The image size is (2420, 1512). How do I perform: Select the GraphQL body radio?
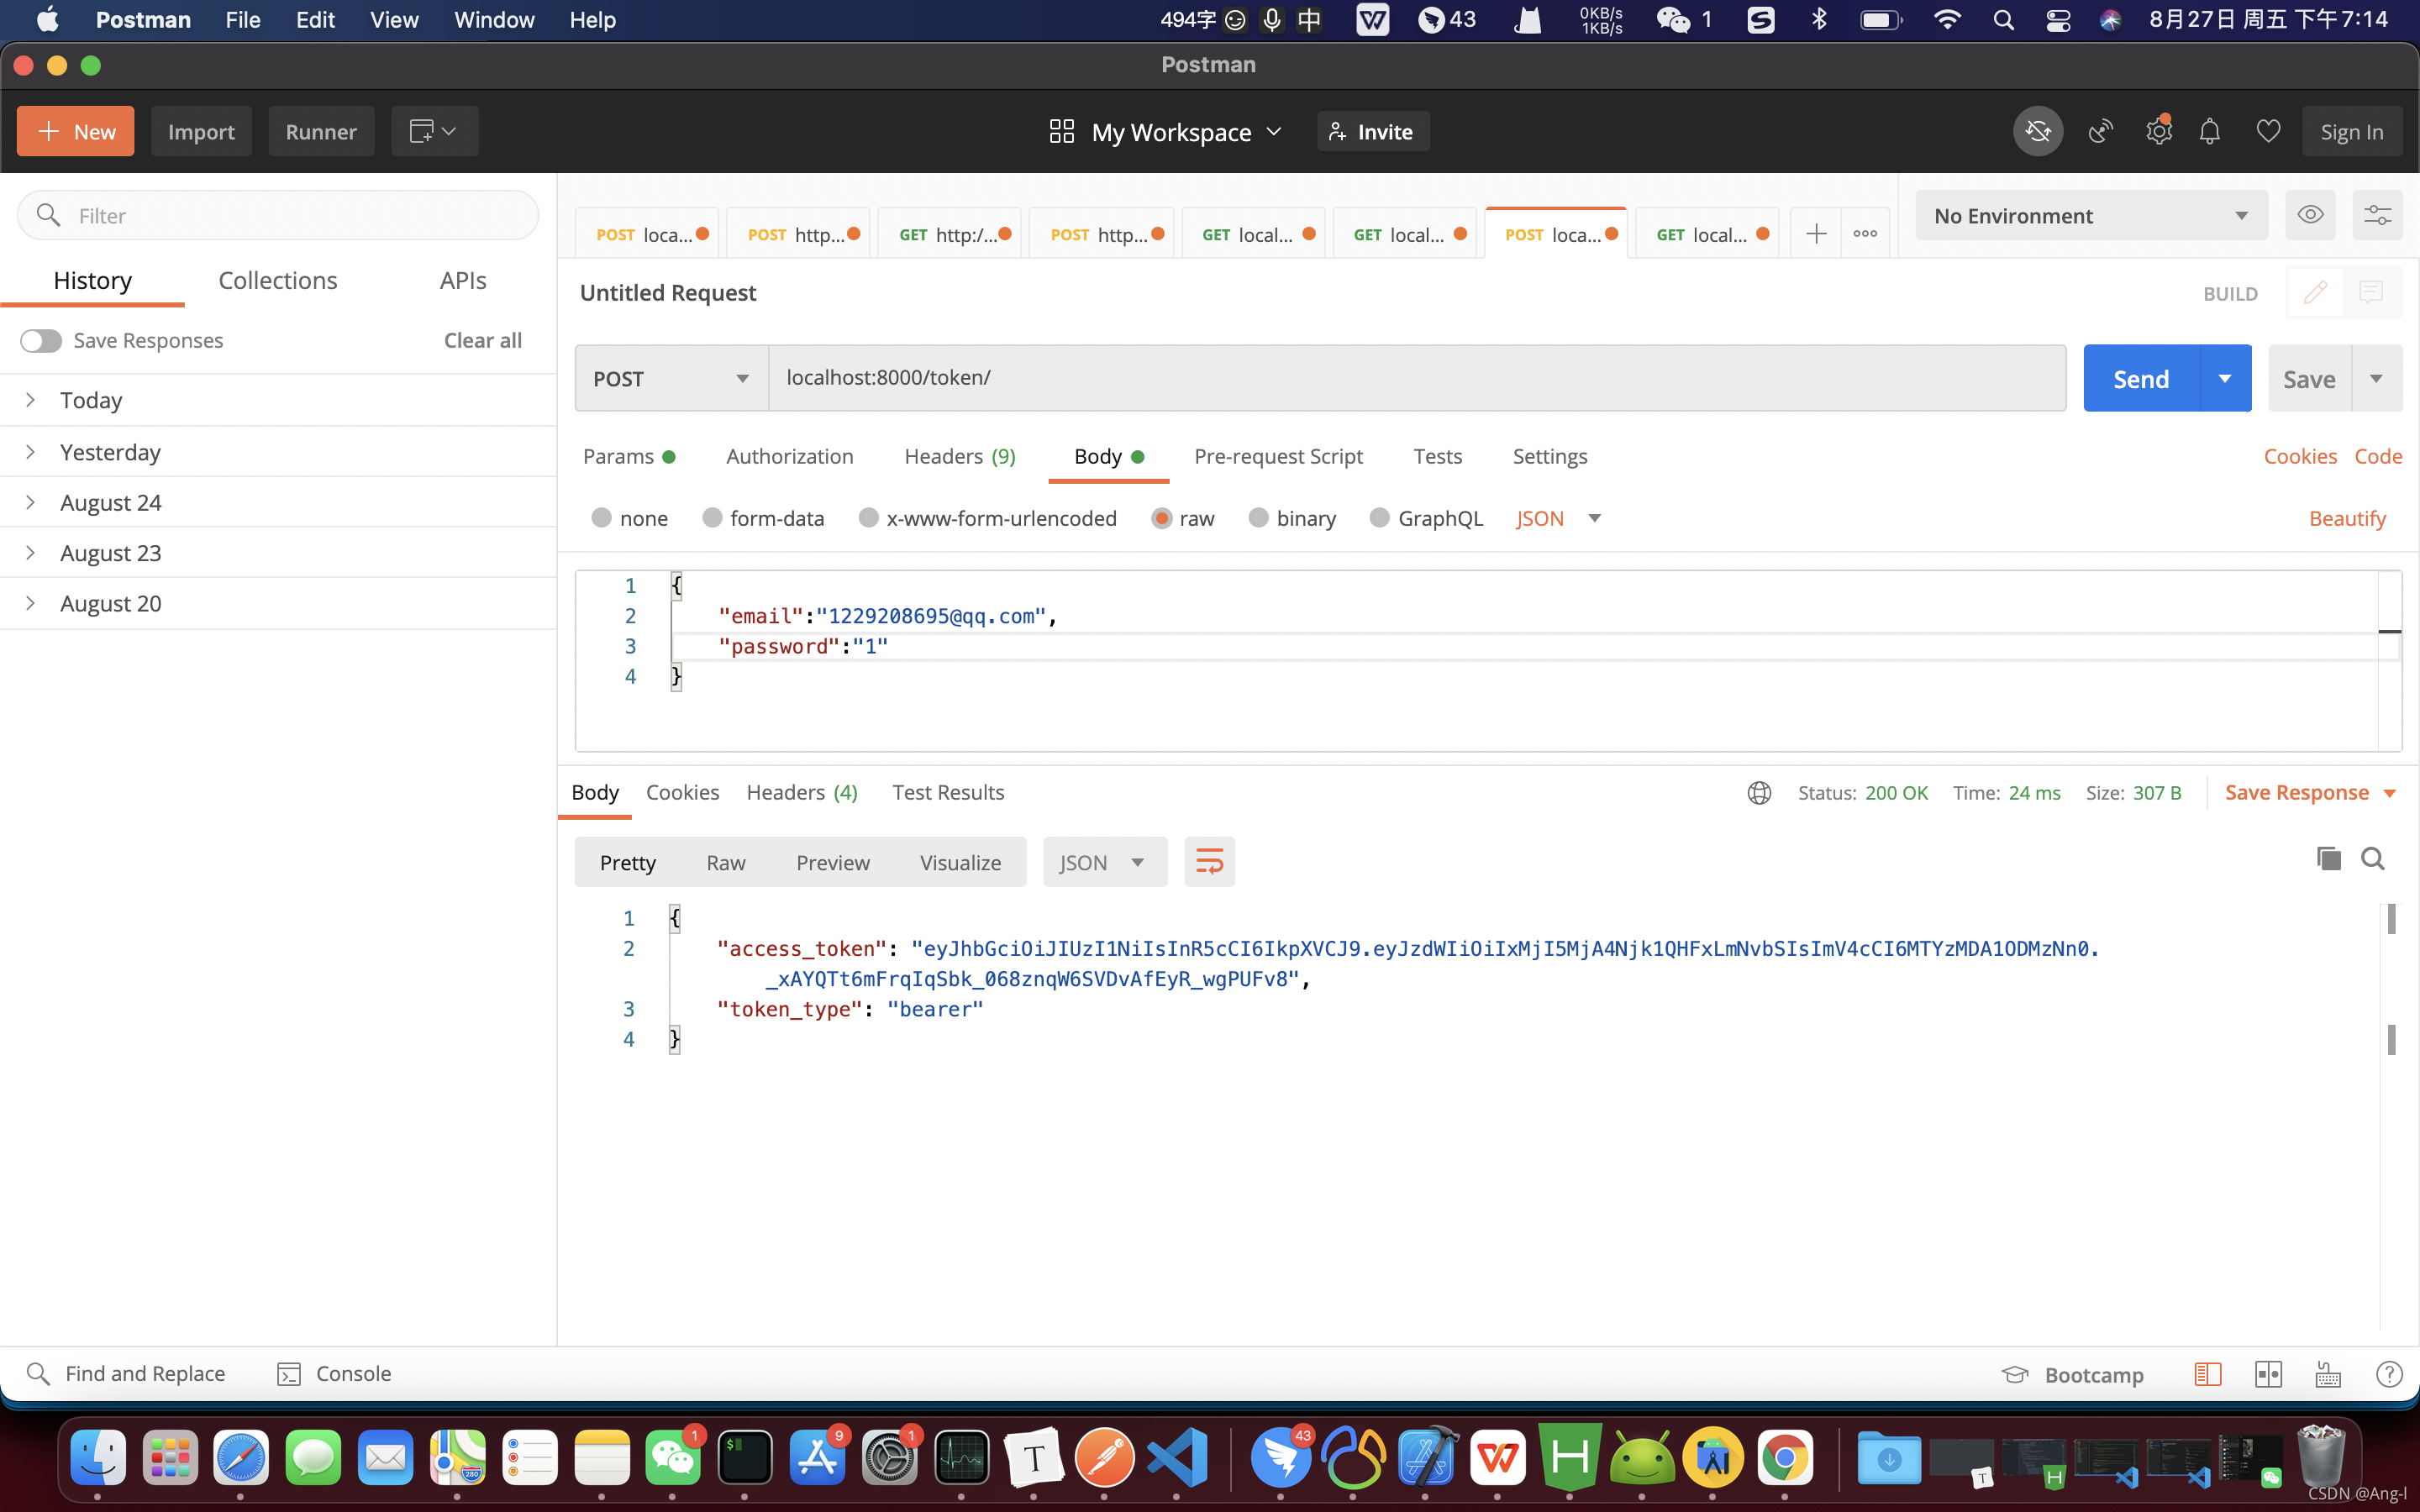pos(1379,518)
